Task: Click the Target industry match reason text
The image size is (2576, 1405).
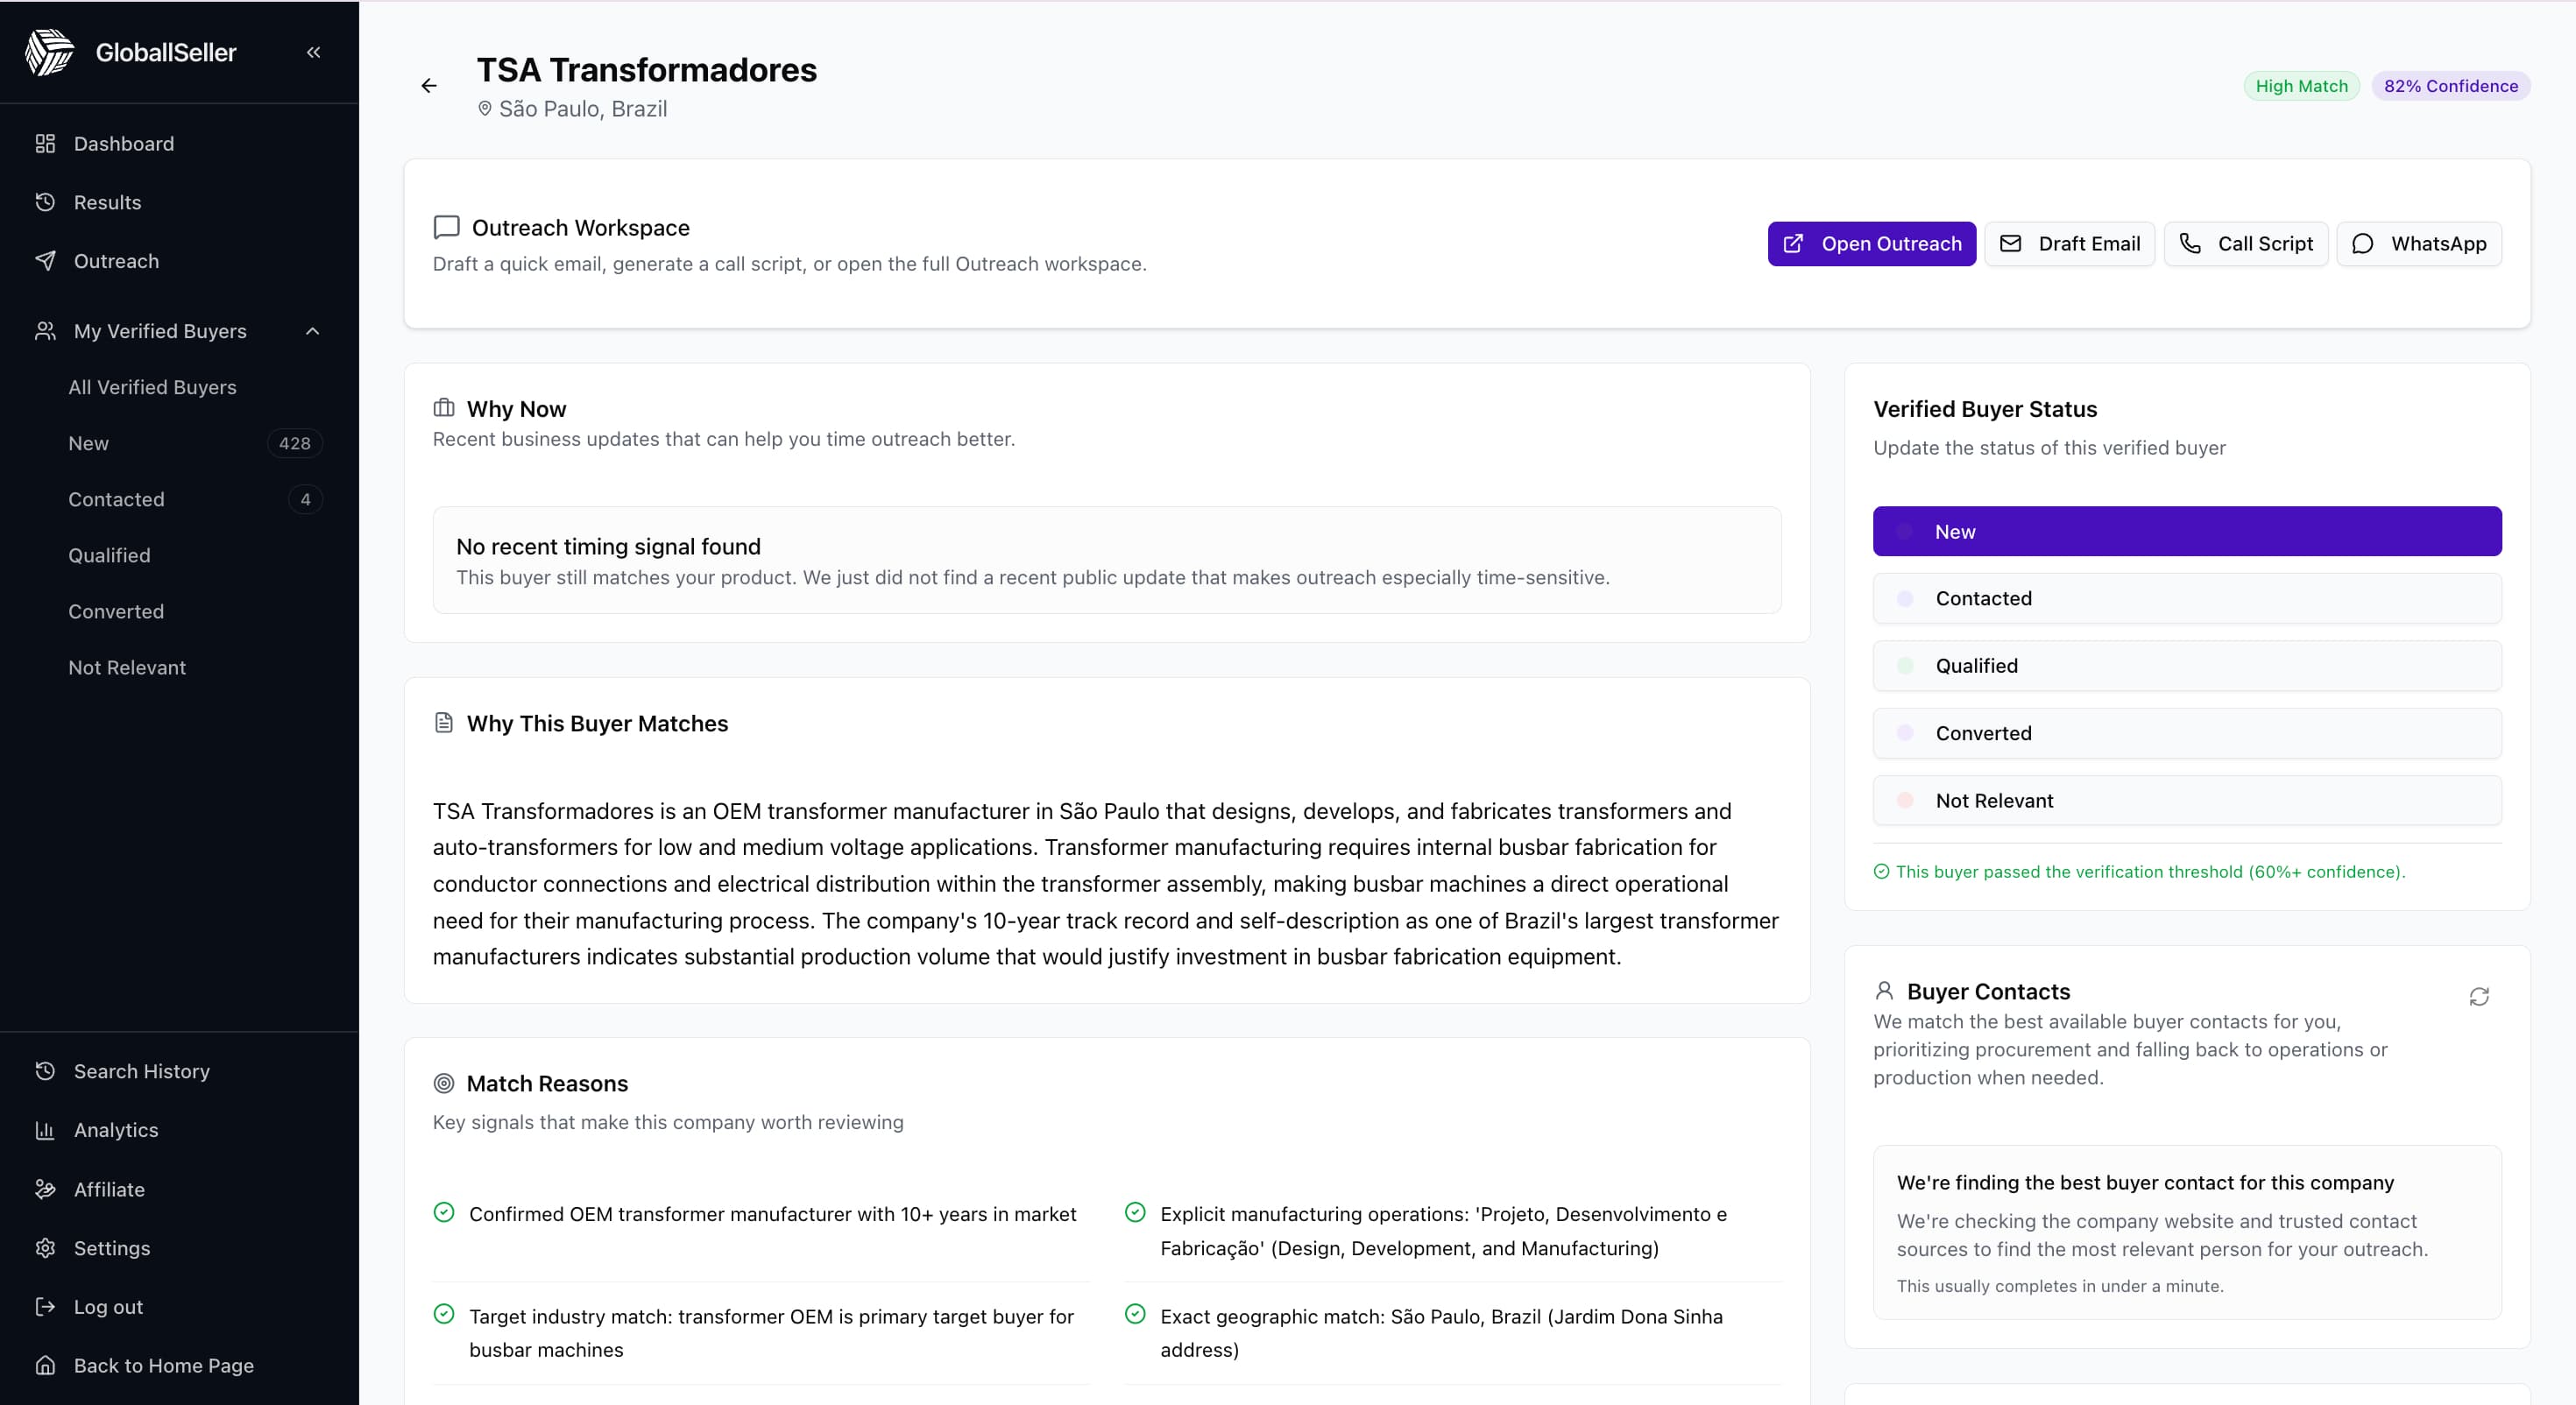Action: click(771, 1333)
